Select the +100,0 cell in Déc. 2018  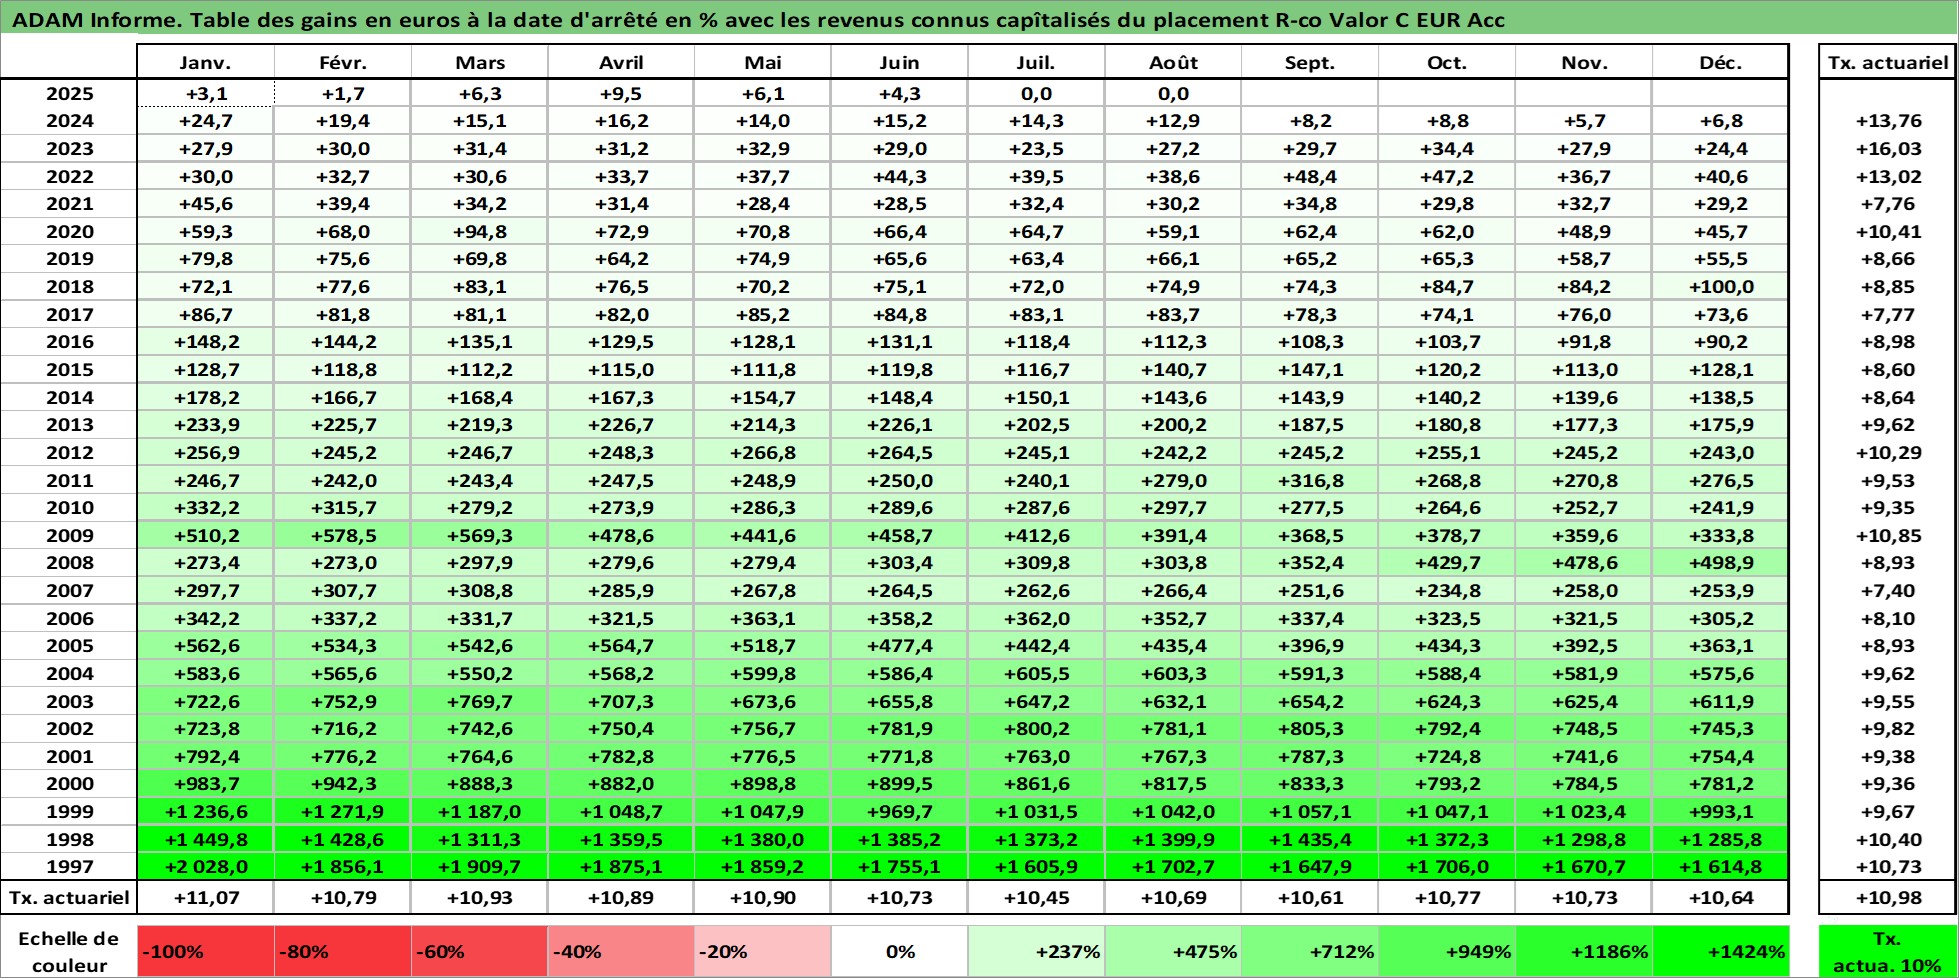click(x=1721, y=287)
